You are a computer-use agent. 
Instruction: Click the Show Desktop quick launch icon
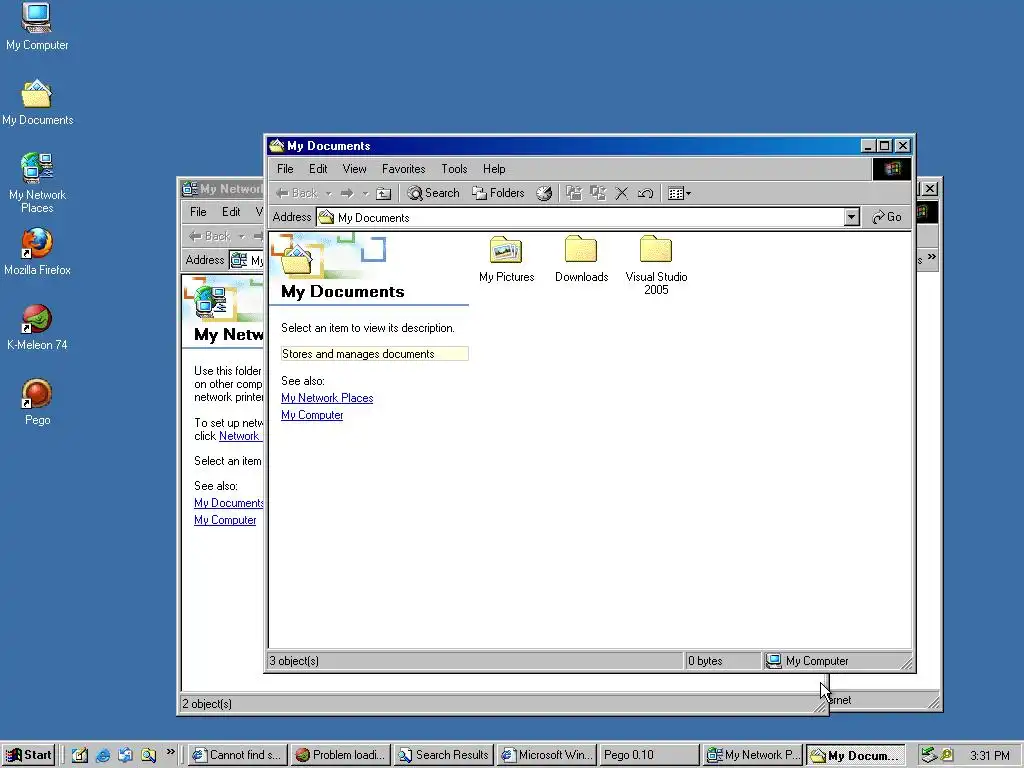tap(80, 756)
